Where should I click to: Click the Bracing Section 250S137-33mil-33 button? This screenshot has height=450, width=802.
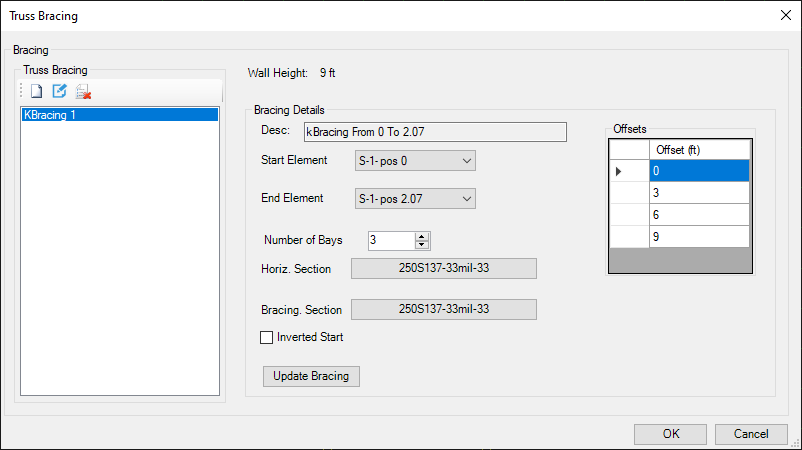(x=444, y=309)
